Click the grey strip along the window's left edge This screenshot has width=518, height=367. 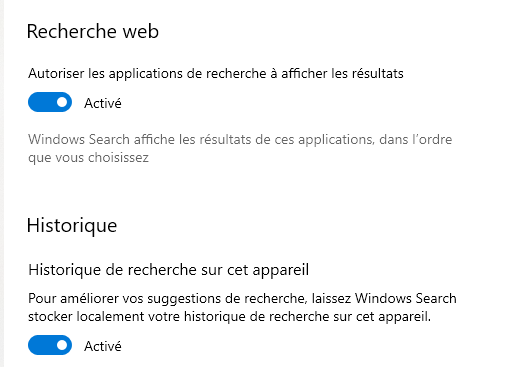click(x=2, y=183)
